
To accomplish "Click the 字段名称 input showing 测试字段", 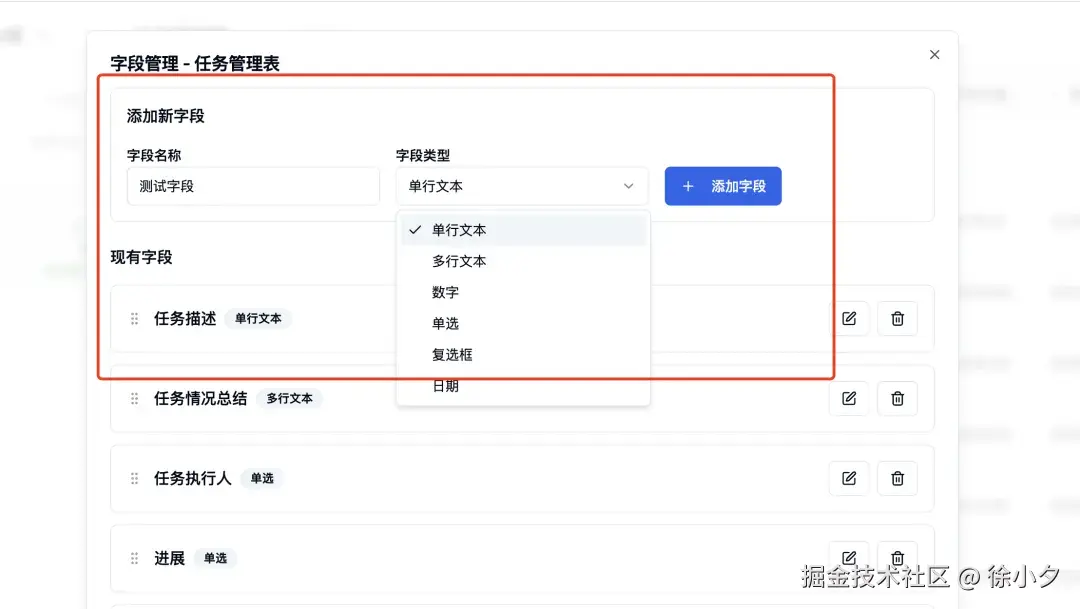I will click(x=253, y=186).
